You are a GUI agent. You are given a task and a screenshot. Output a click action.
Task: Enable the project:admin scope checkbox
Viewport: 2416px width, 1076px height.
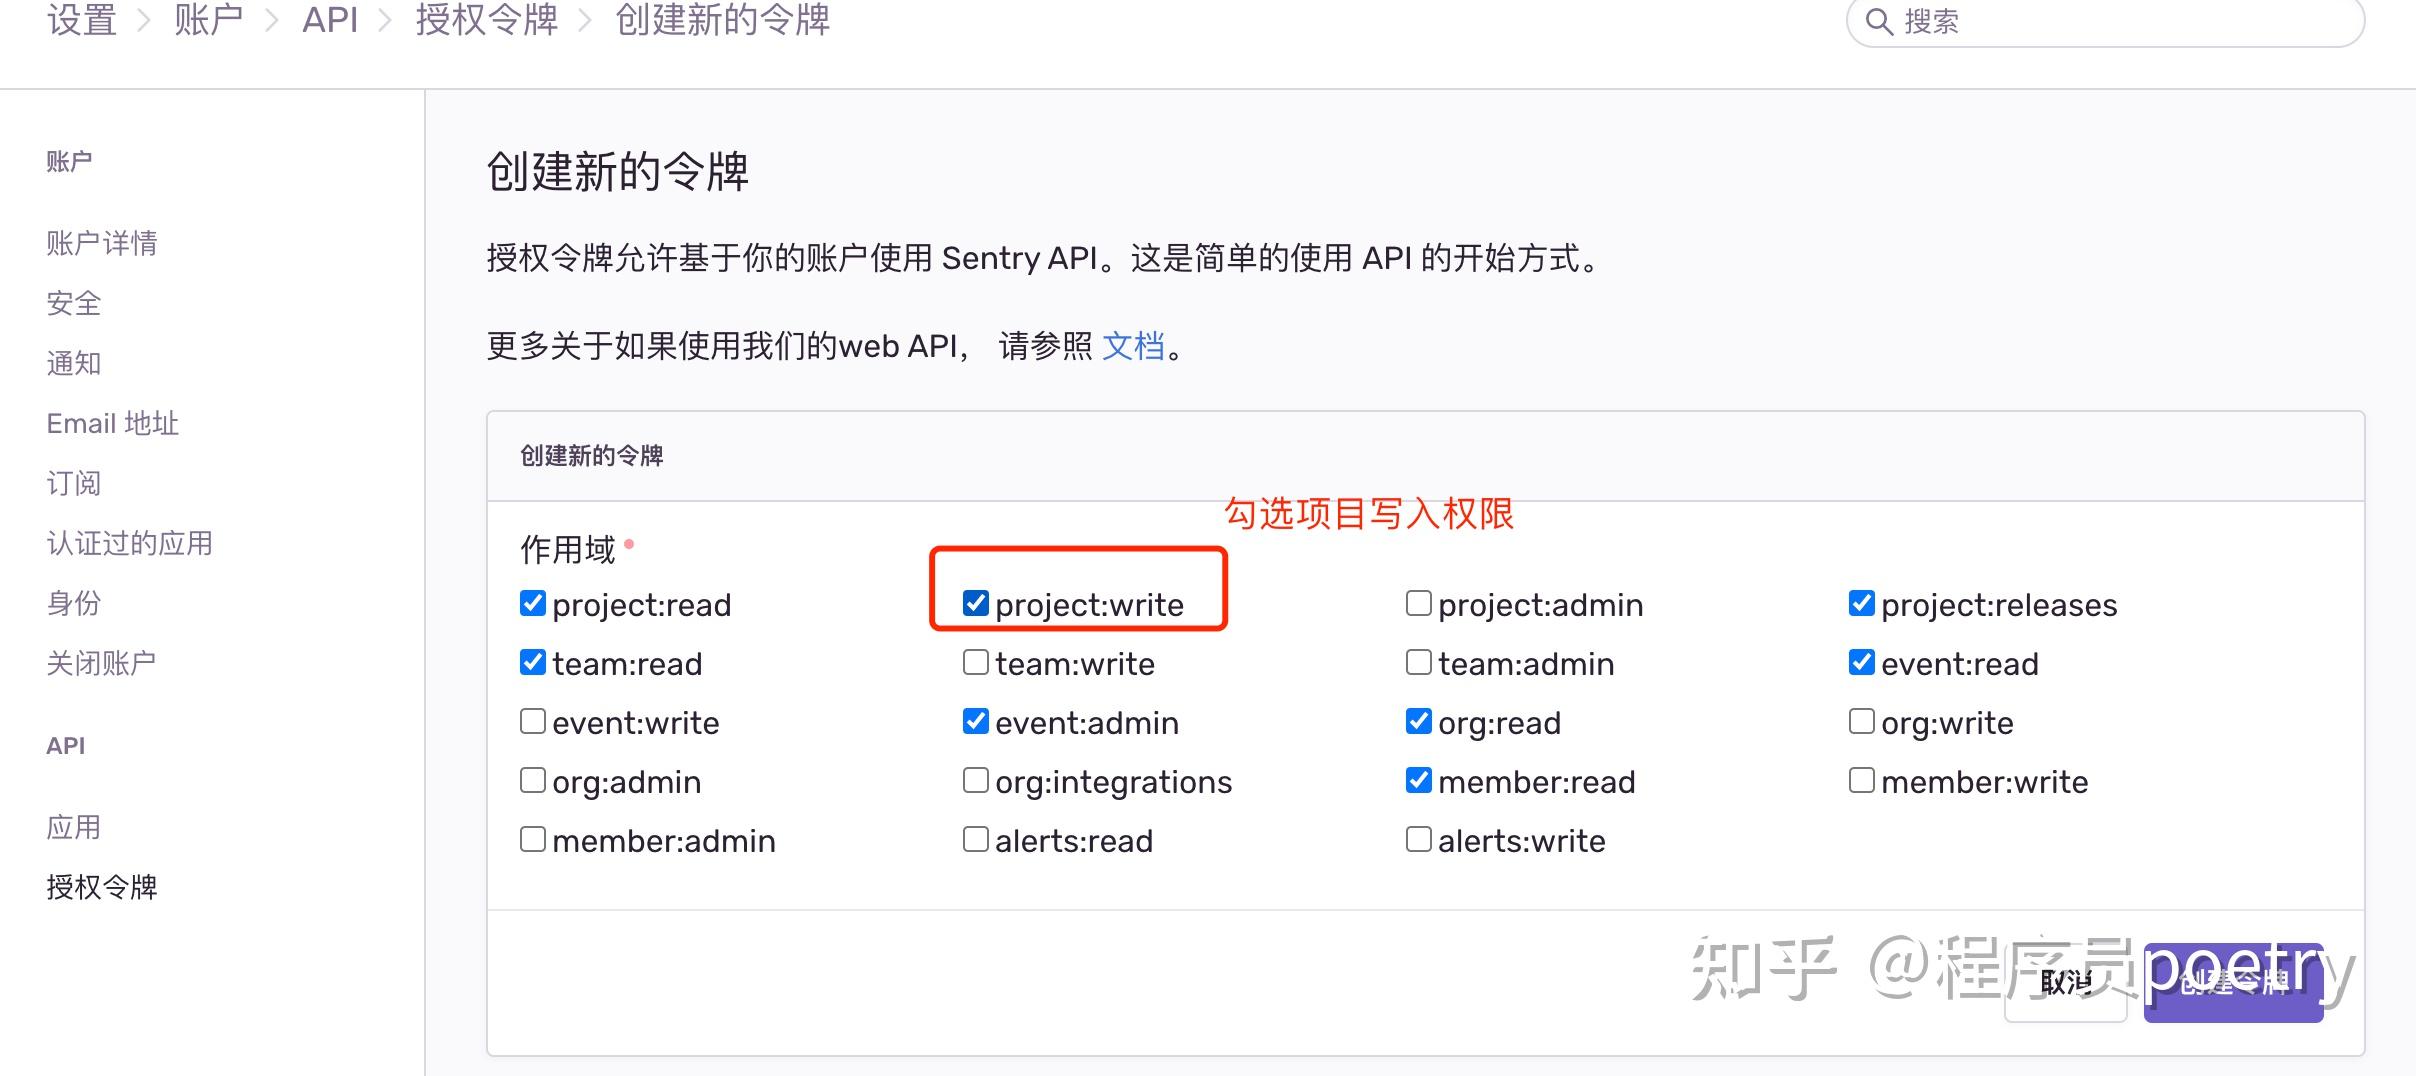click(1418, 602)
